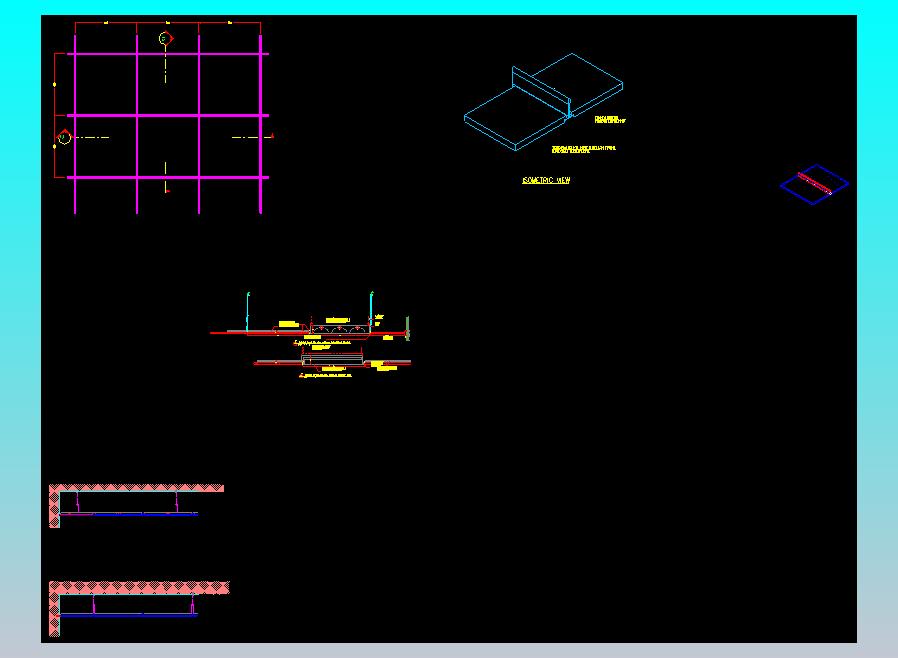Click the circular grid bubble left of the magenta grid
Image resolution: width=898 pixels, height=658 pixels.
coord(64,137)
